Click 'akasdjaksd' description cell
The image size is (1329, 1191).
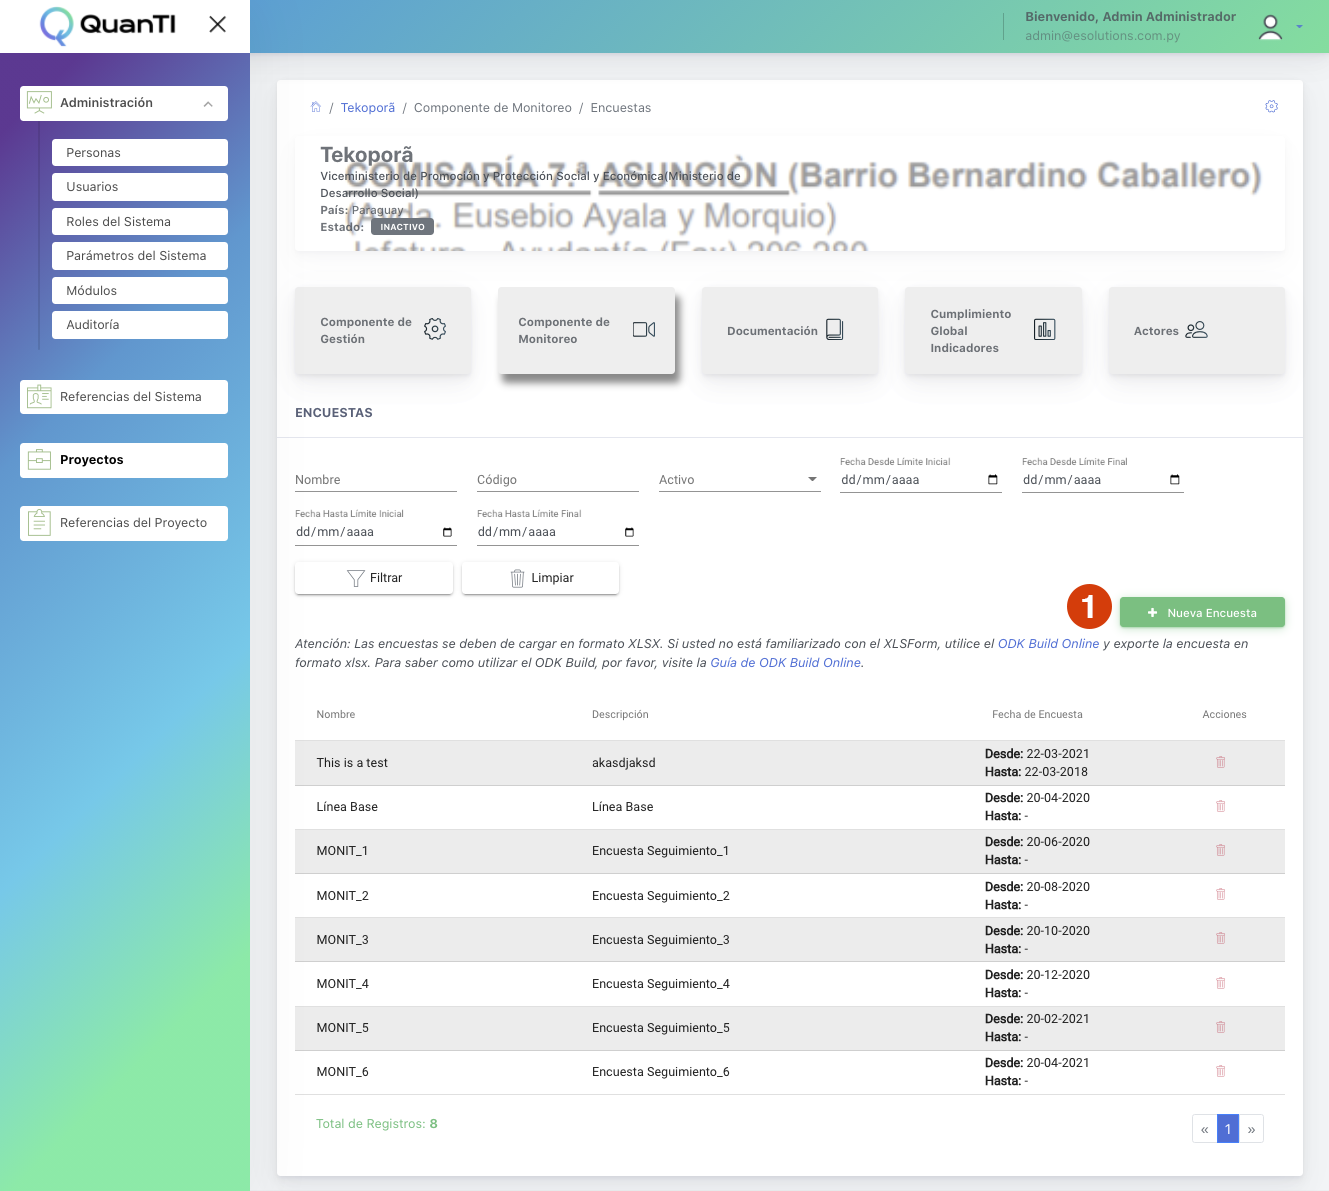click(624, 763)
